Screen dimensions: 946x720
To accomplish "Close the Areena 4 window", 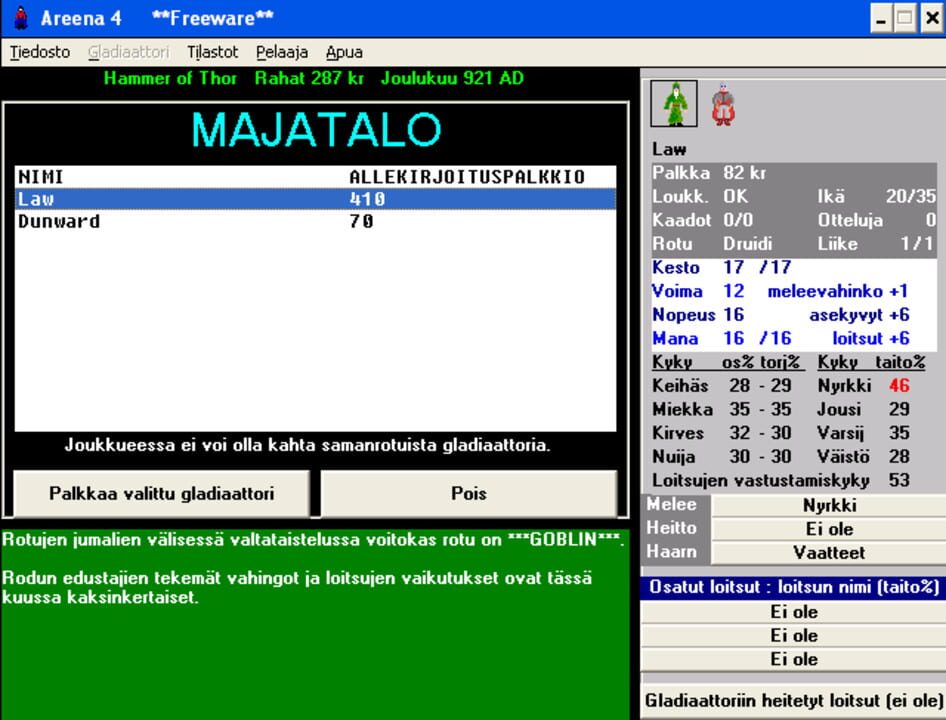I will tap(932, 19).
